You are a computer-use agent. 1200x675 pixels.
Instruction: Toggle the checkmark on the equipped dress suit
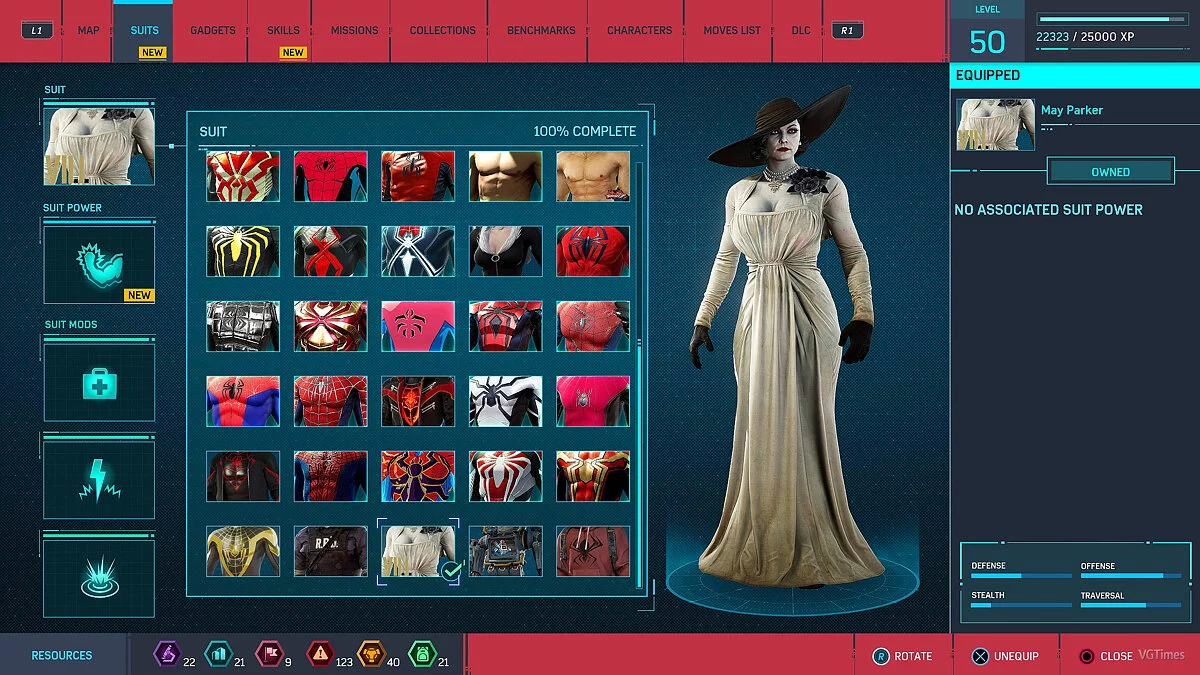451,570
